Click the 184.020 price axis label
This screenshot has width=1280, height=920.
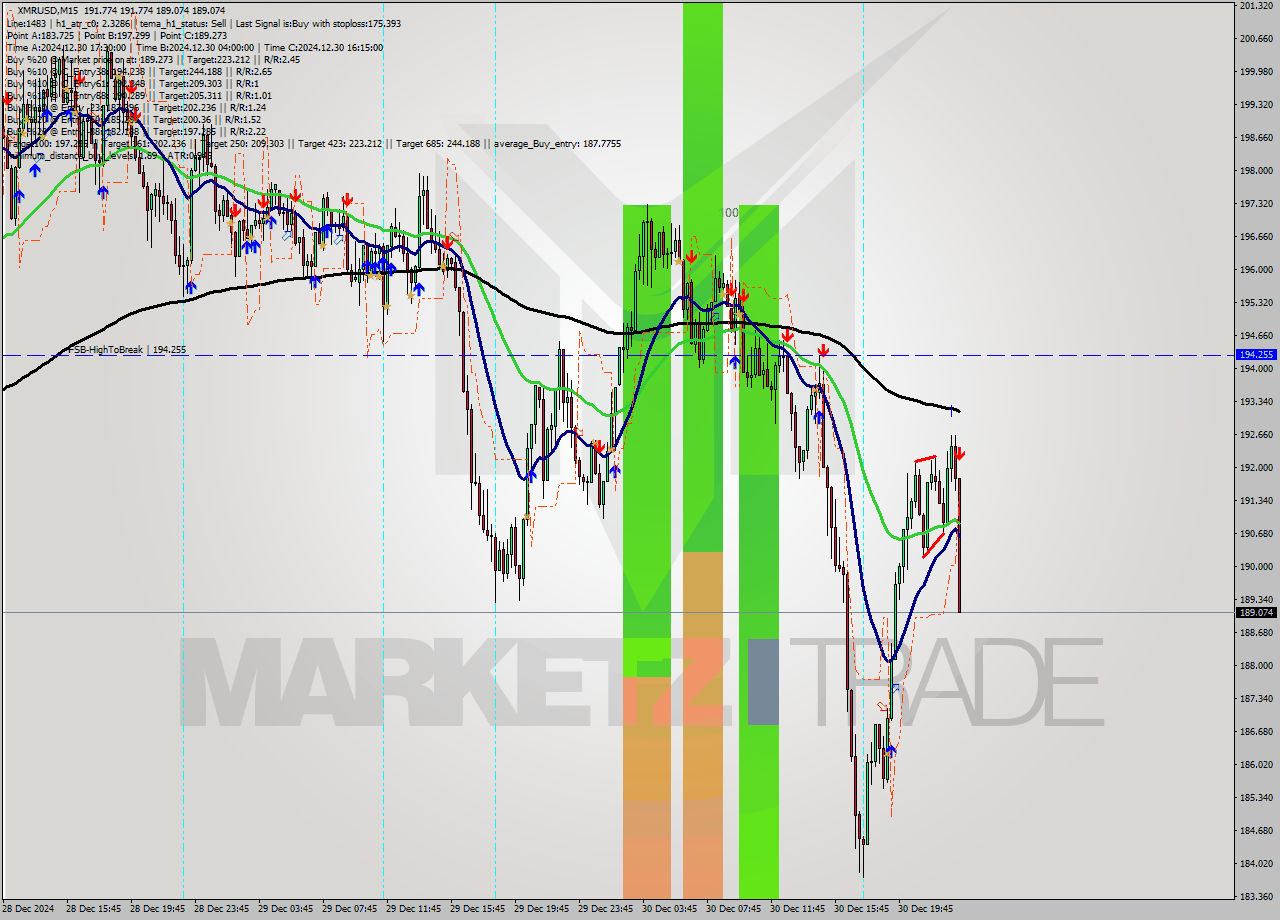click(x=1255, y=864)
